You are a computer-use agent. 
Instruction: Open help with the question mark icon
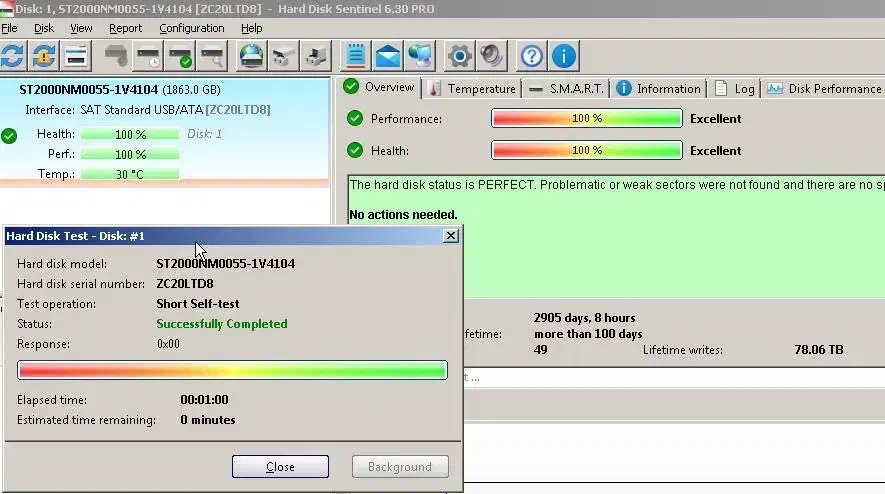[x=532, y=55]
